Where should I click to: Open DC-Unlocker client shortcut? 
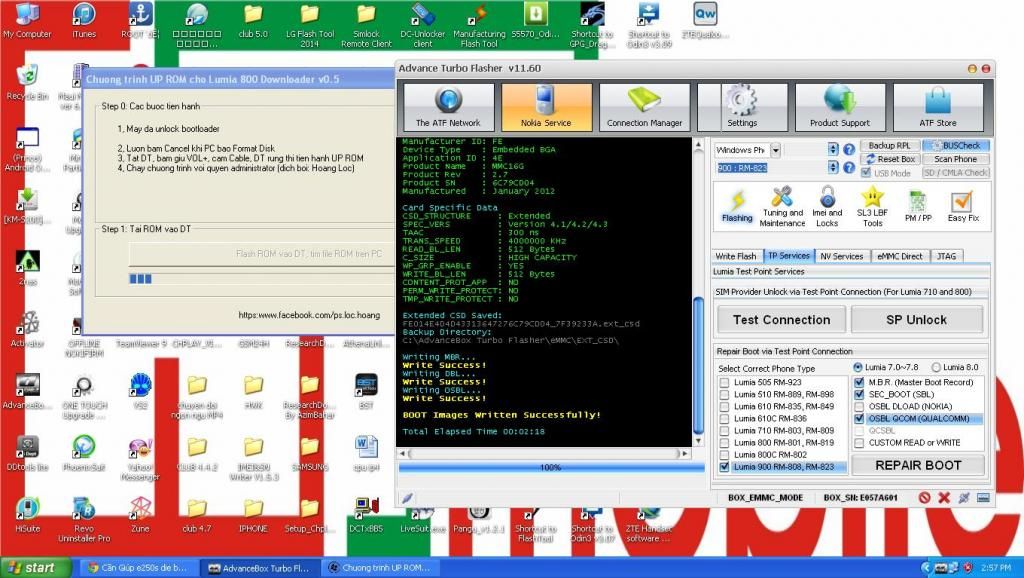423,25
